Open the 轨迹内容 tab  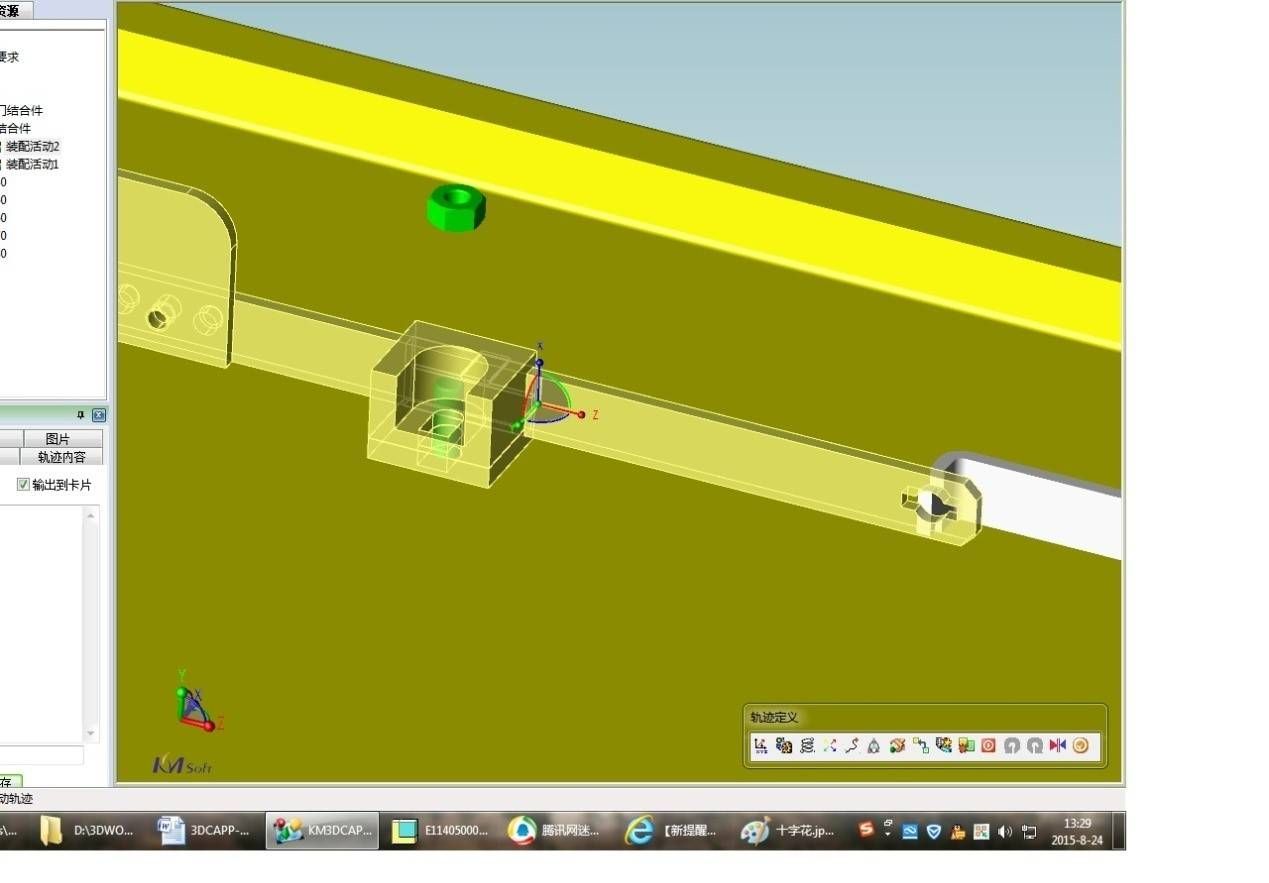61,457
